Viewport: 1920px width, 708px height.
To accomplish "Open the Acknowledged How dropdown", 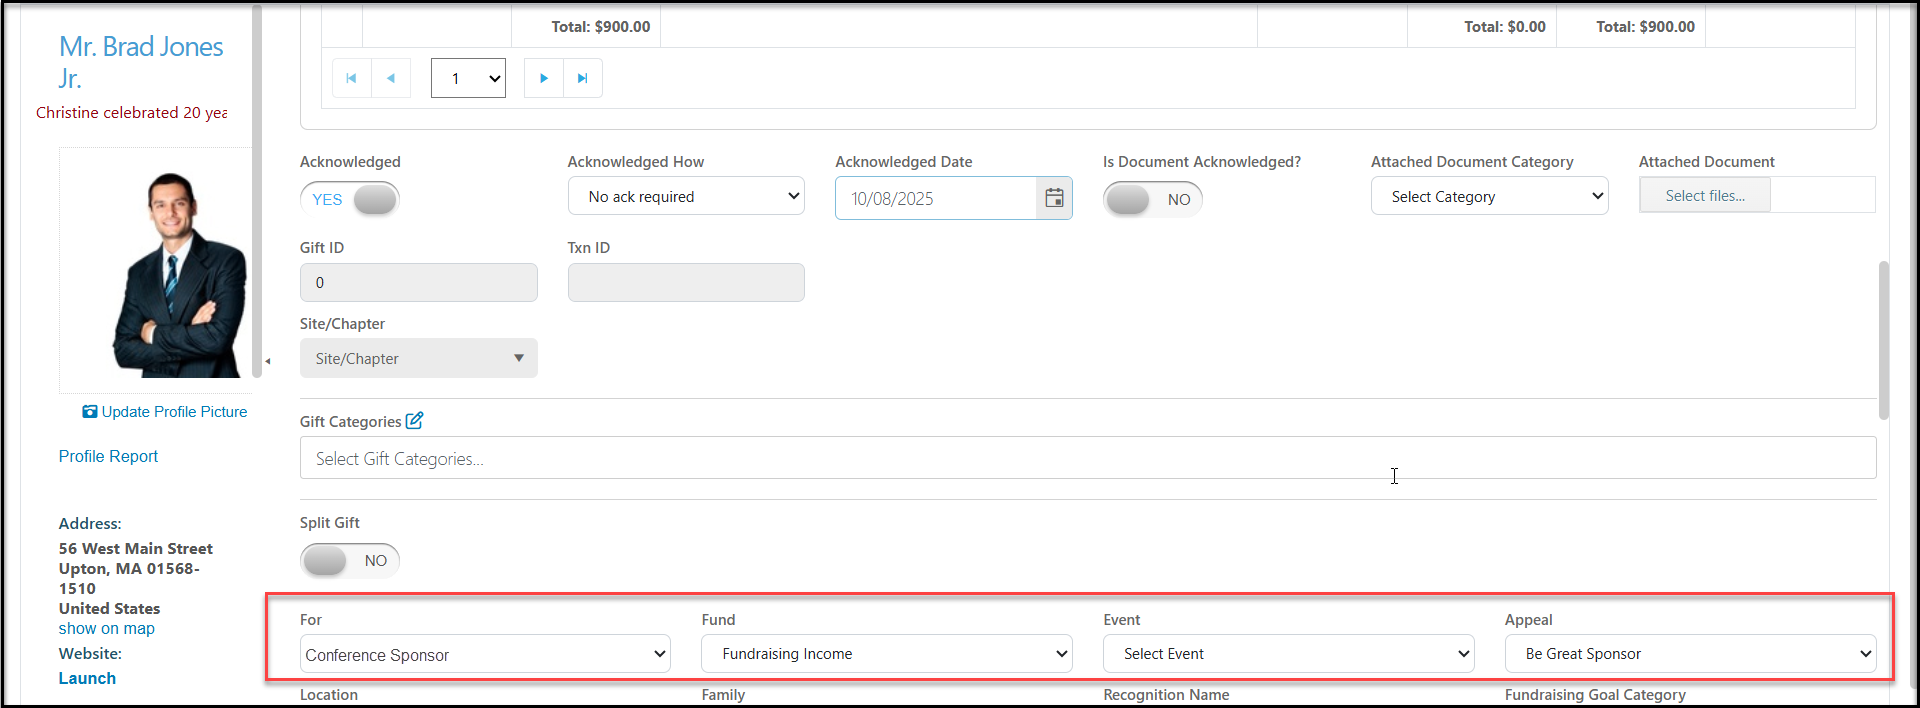I will [686, 196].
